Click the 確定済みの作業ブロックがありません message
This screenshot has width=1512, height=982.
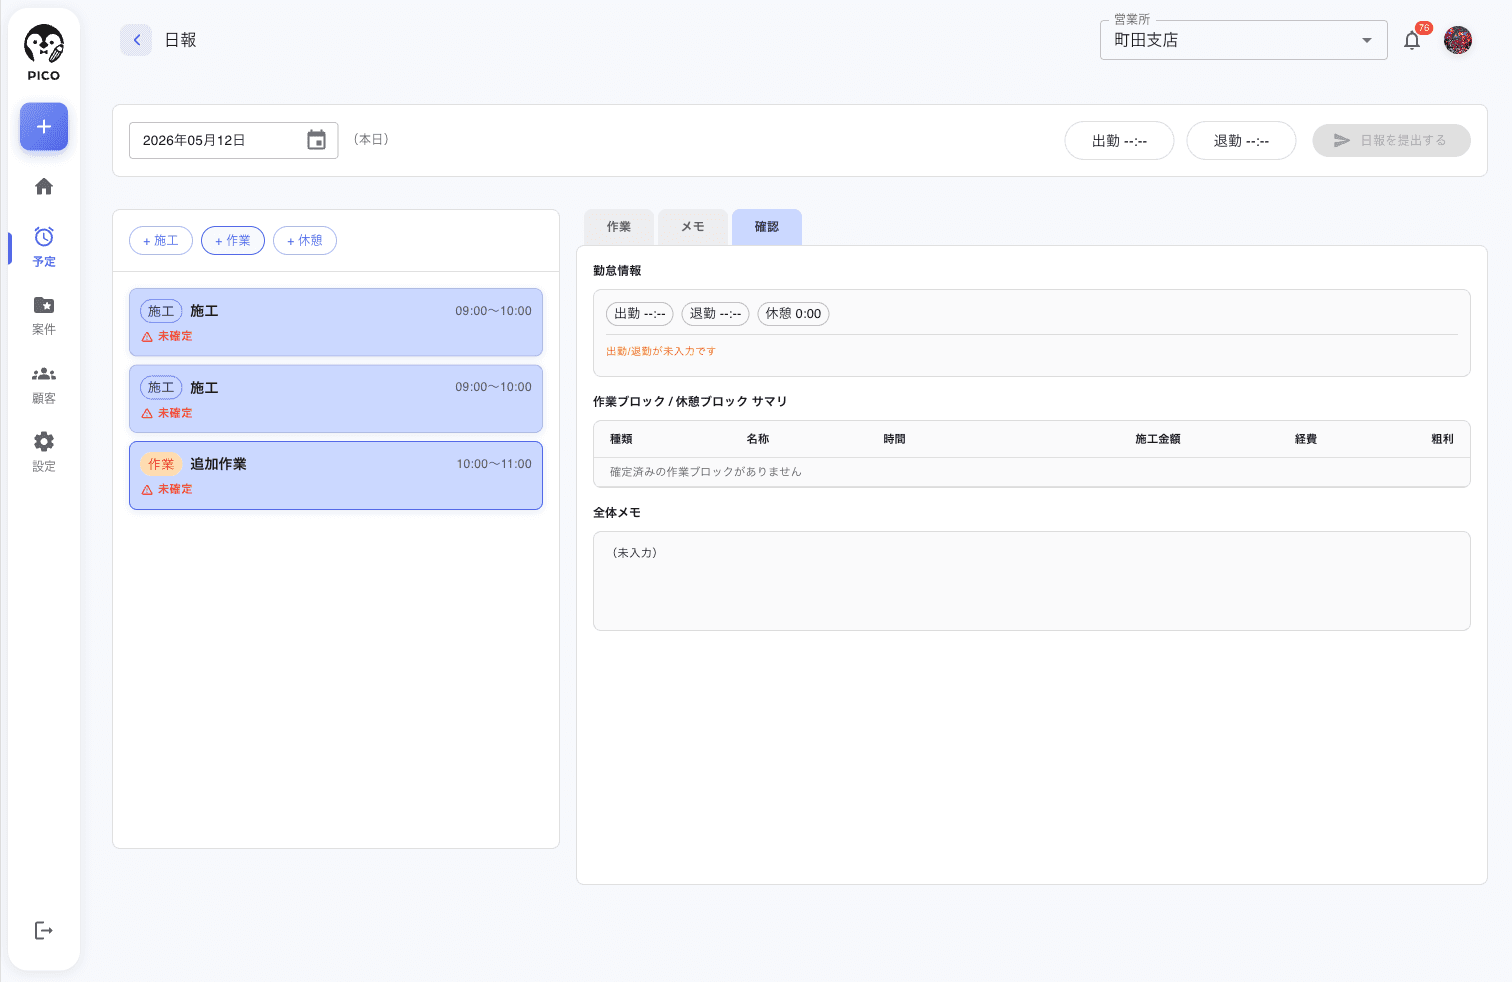pyautogui.click(x=706, y=472)
